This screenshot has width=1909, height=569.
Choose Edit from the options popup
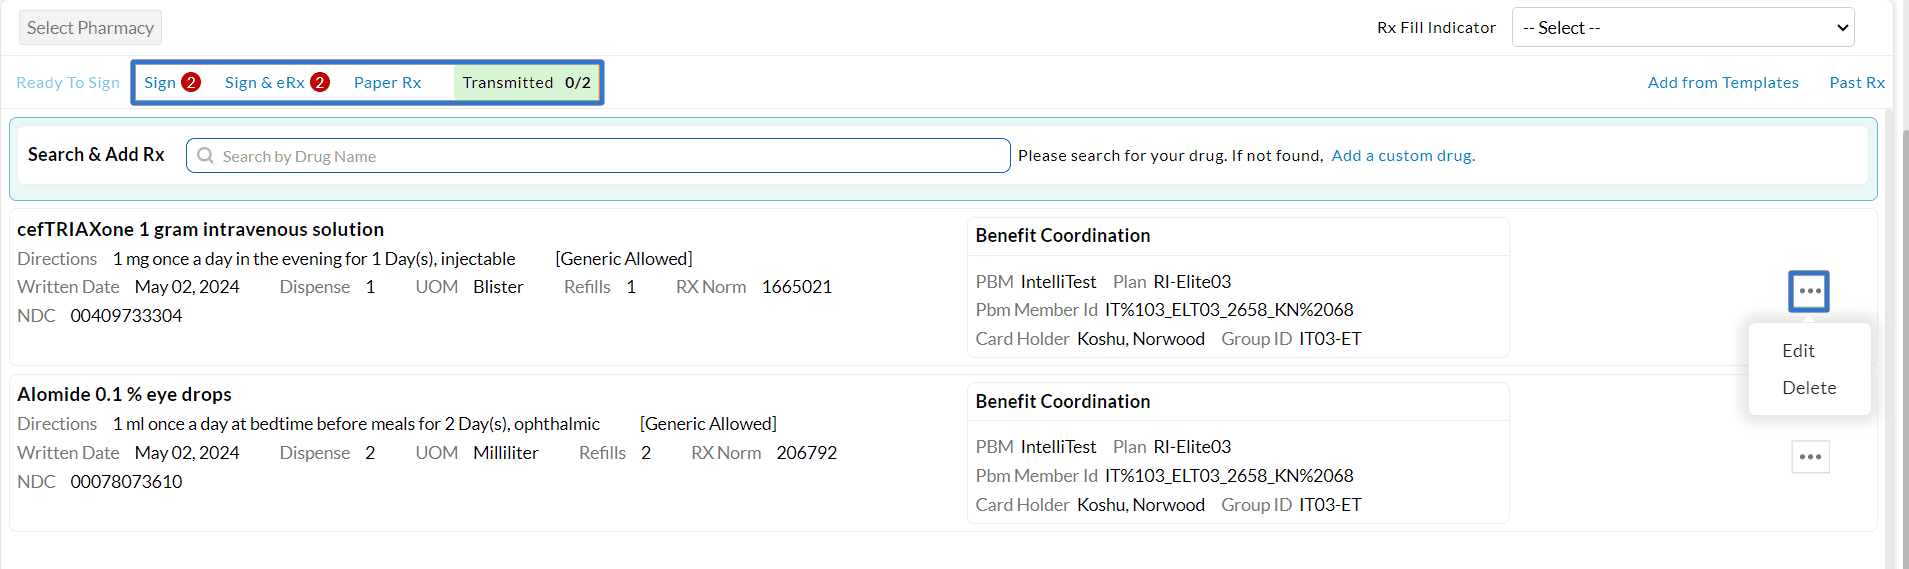coord(1798,351)
